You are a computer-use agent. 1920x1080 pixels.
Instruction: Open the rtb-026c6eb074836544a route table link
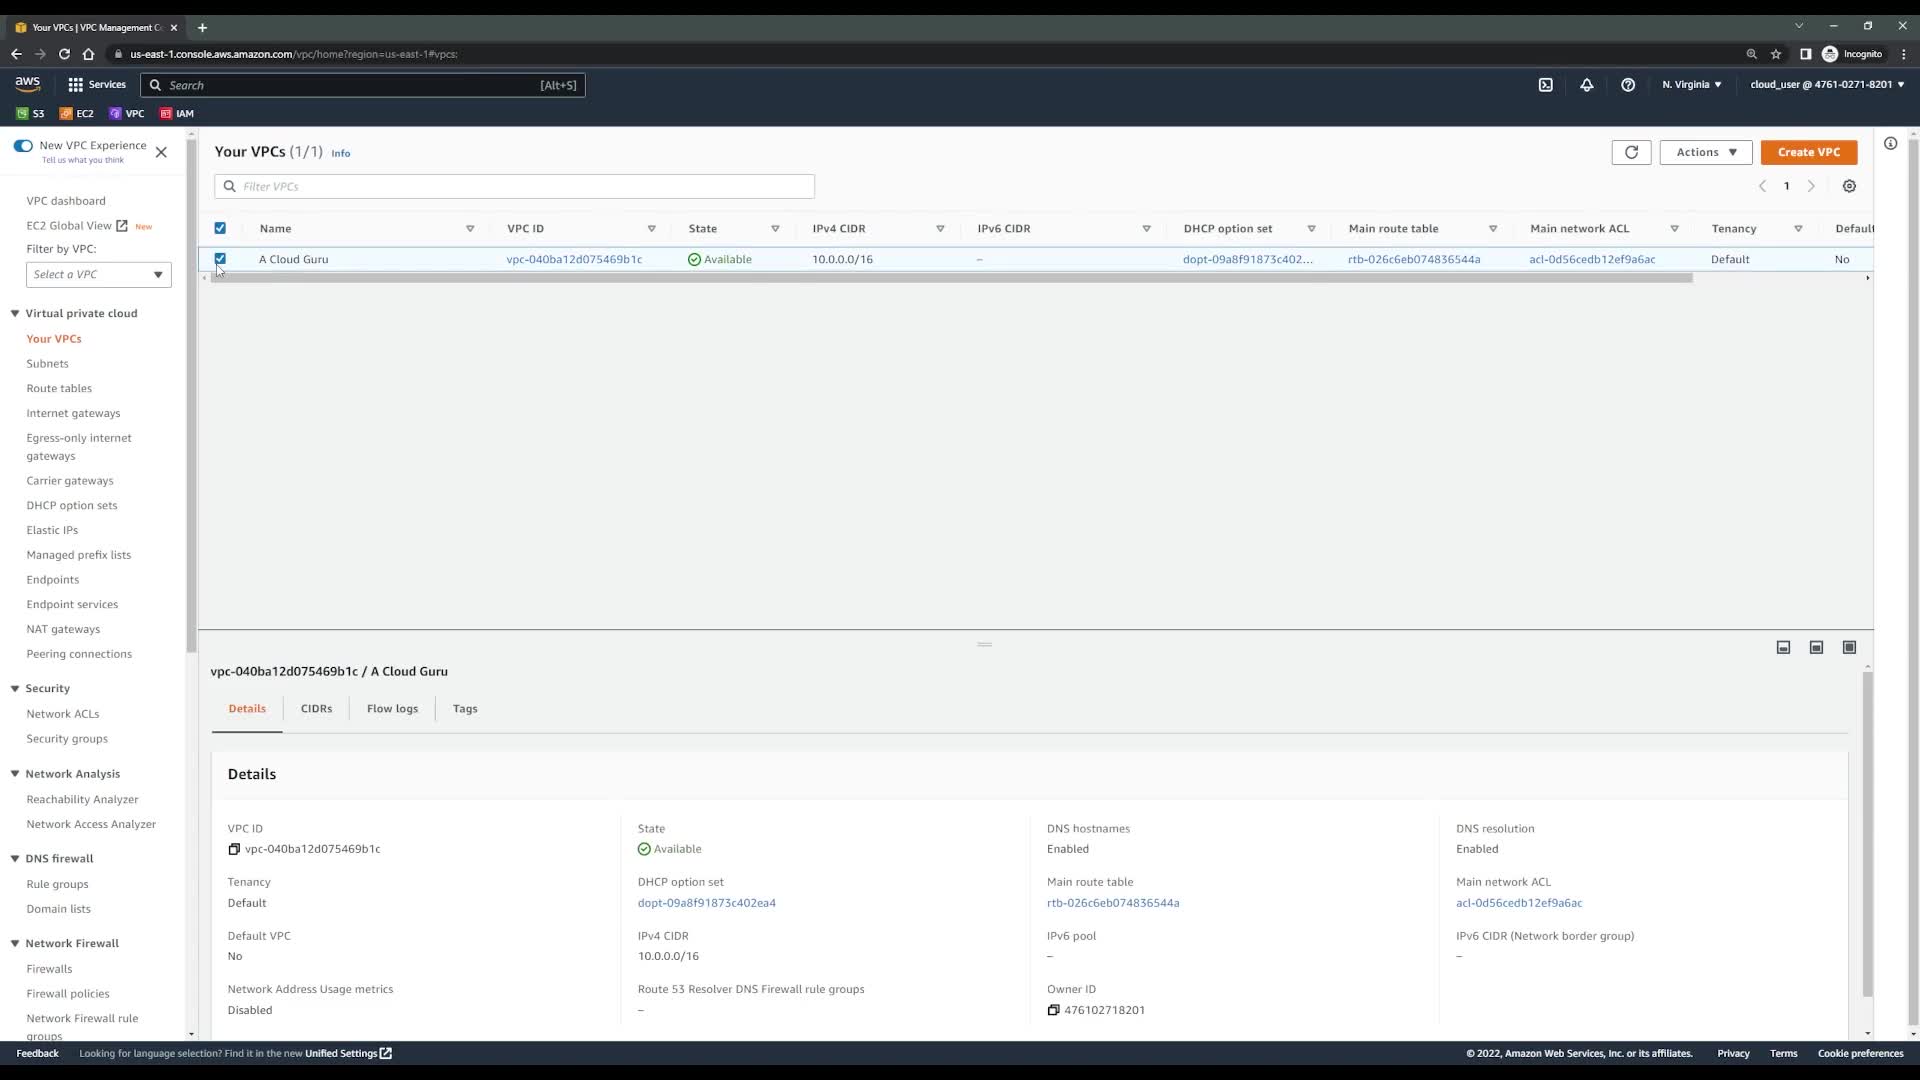tap(1413, 259)
